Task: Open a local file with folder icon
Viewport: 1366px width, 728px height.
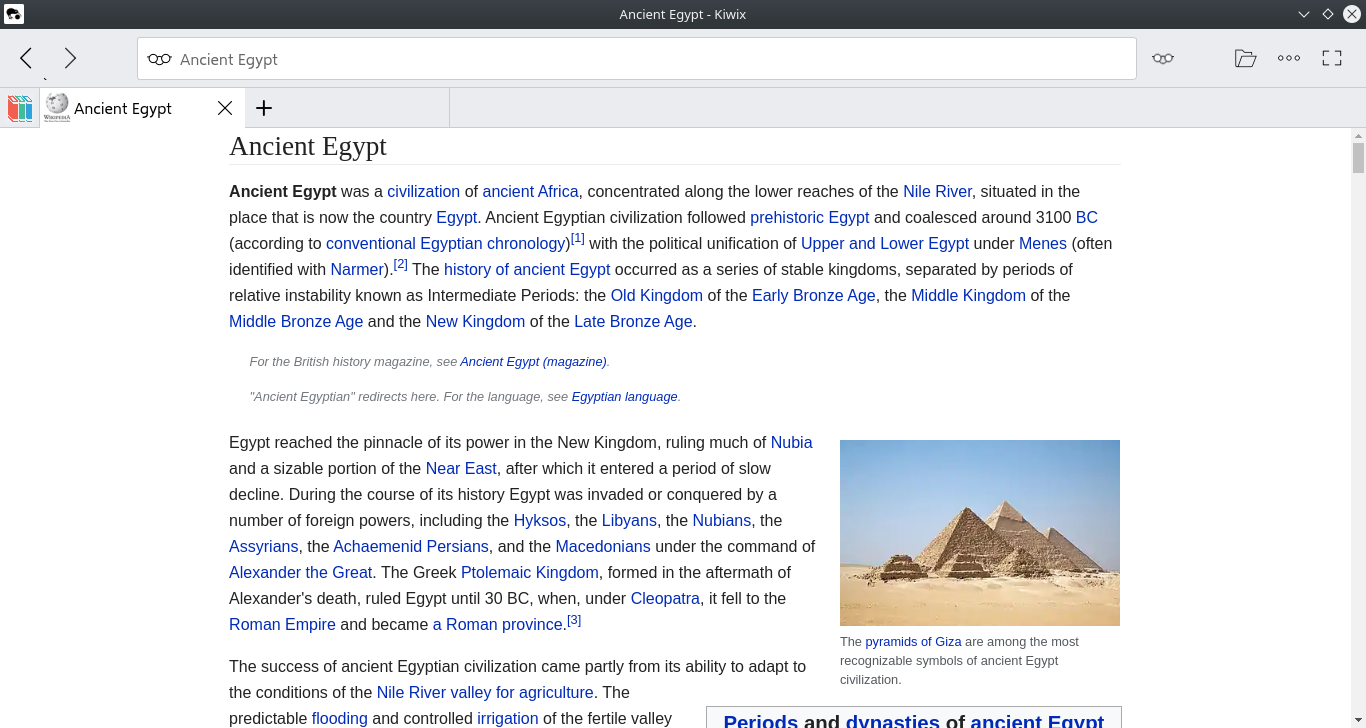Action: (x=1245, y=58)
